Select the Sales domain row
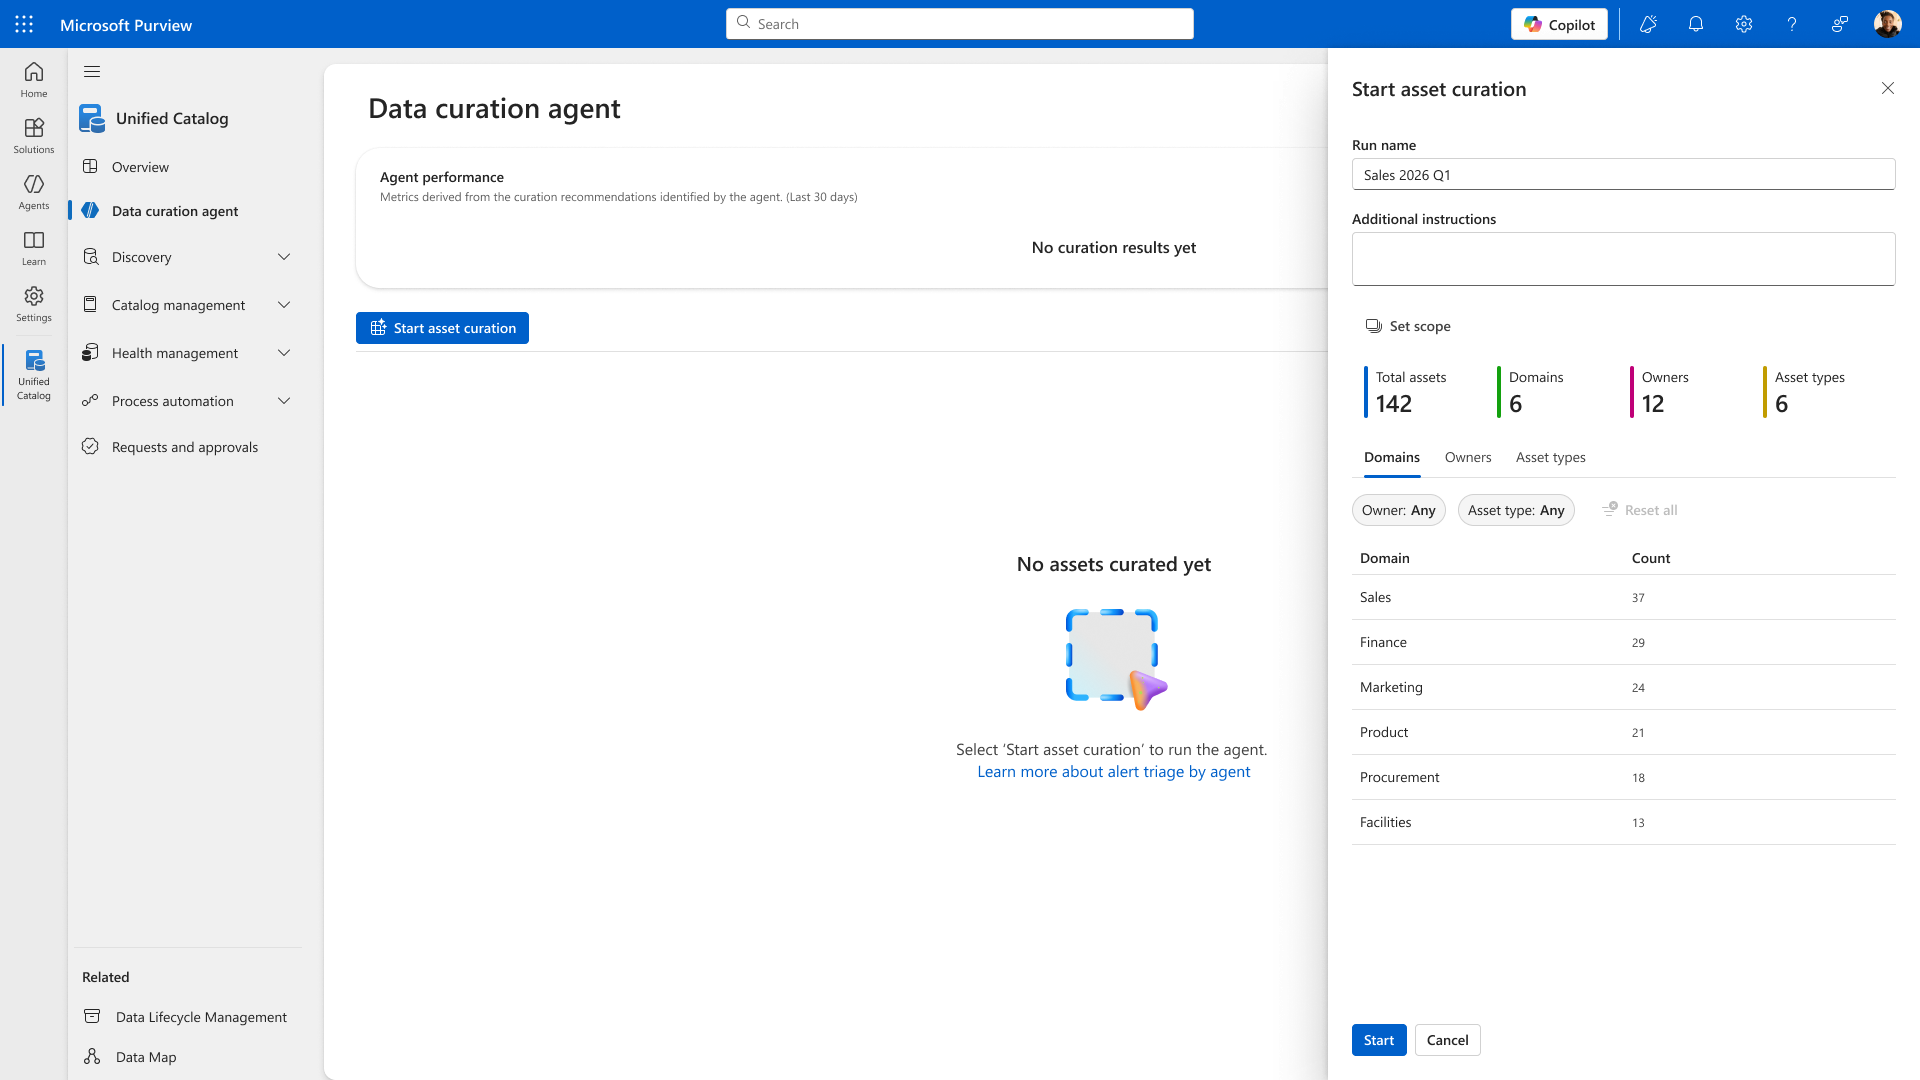This screenshot has height=1080, width=1920. point(1623,597)
